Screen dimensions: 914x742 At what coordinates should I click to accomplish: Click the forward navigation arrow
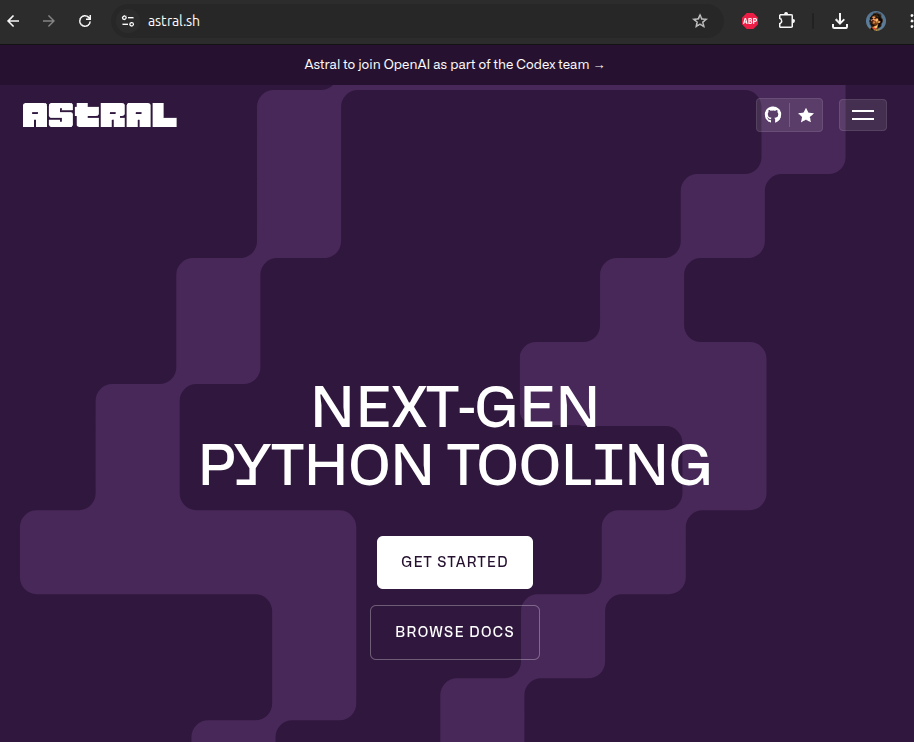coord(49,21)
